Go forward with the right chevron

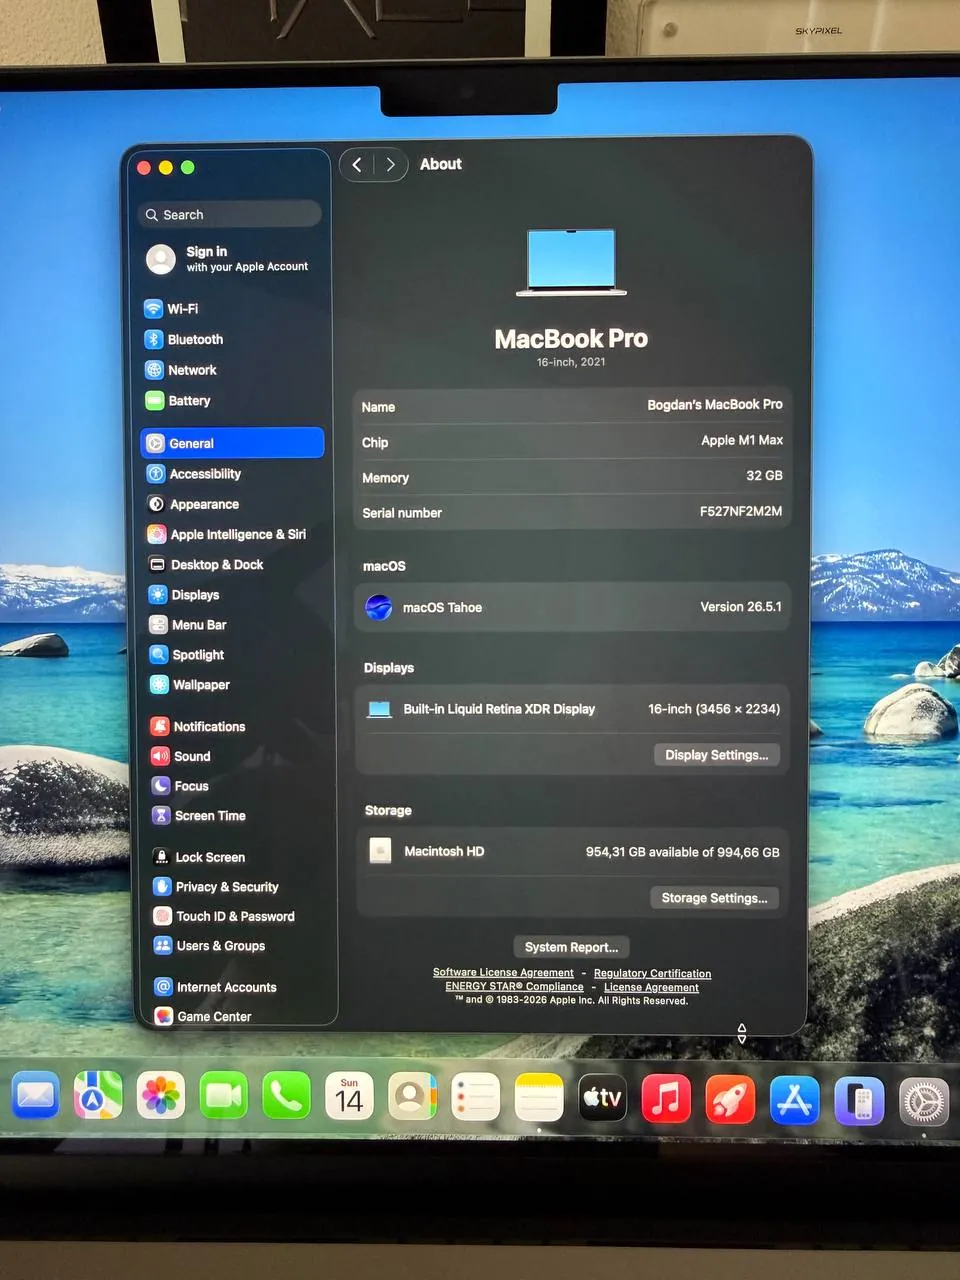click(x=390, y=165)
